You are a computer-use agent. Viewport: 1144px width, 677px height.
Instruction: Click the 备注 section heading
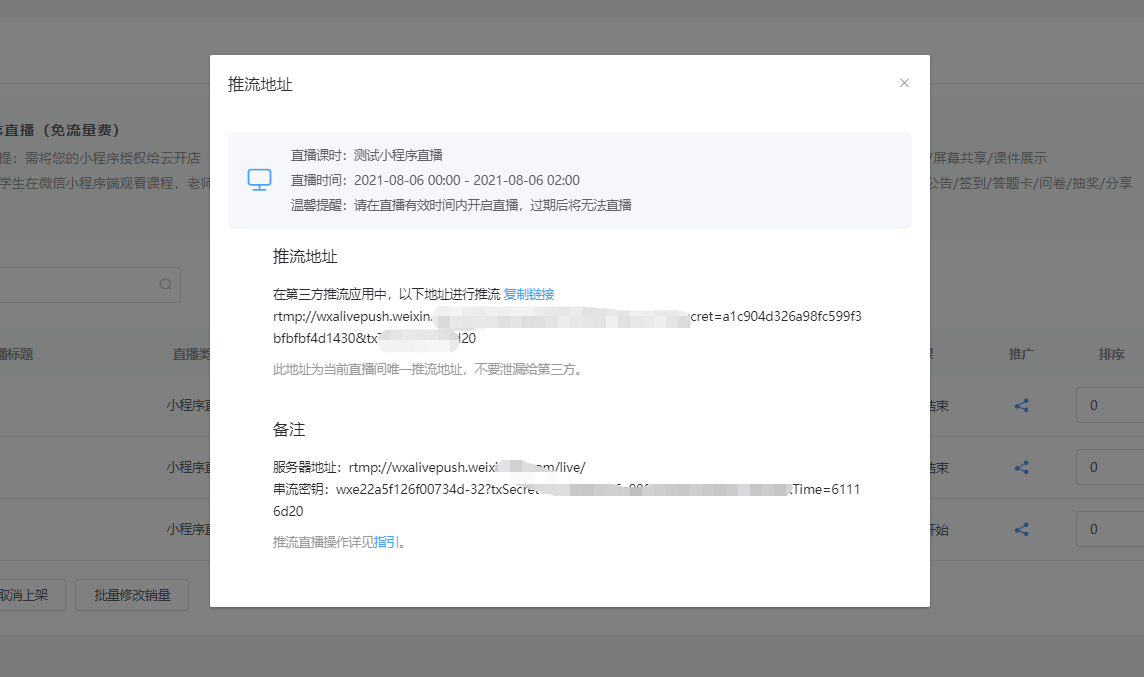[x=289, y=430]
